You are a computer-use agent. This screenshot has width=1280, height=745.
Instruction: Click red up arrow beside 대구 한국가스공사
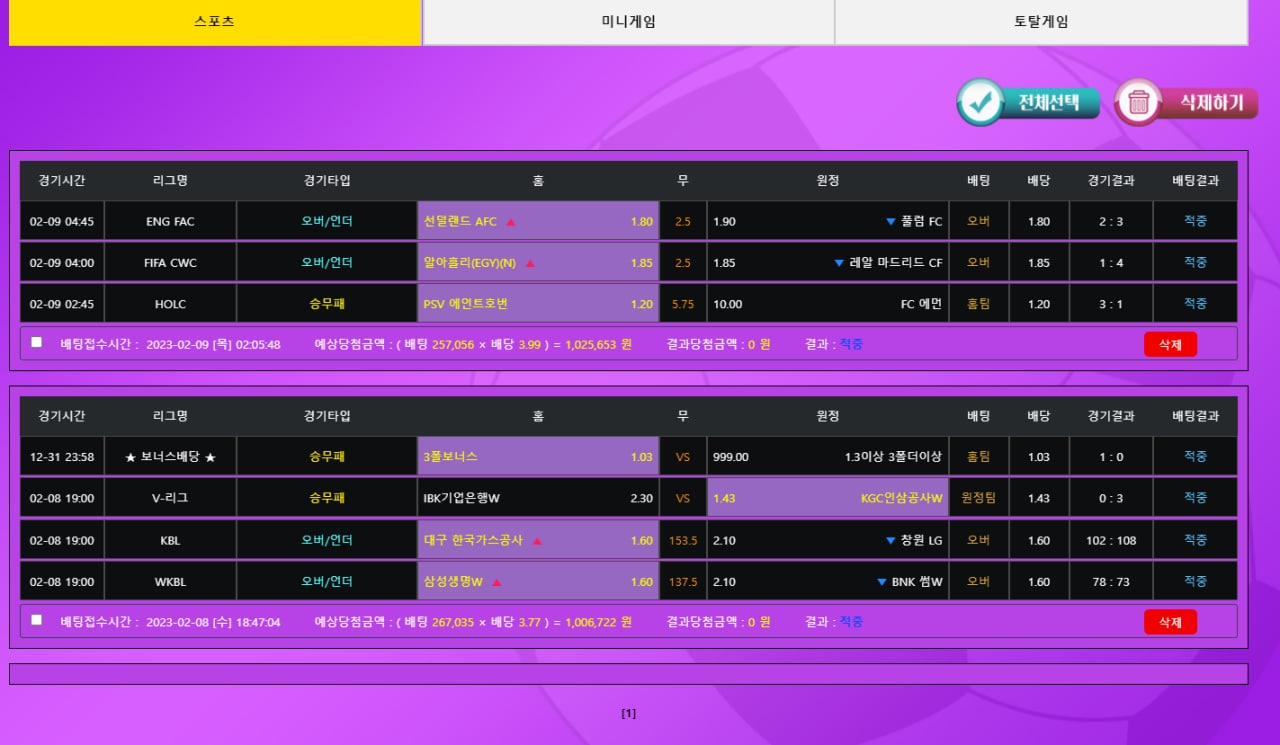(537, 541)
